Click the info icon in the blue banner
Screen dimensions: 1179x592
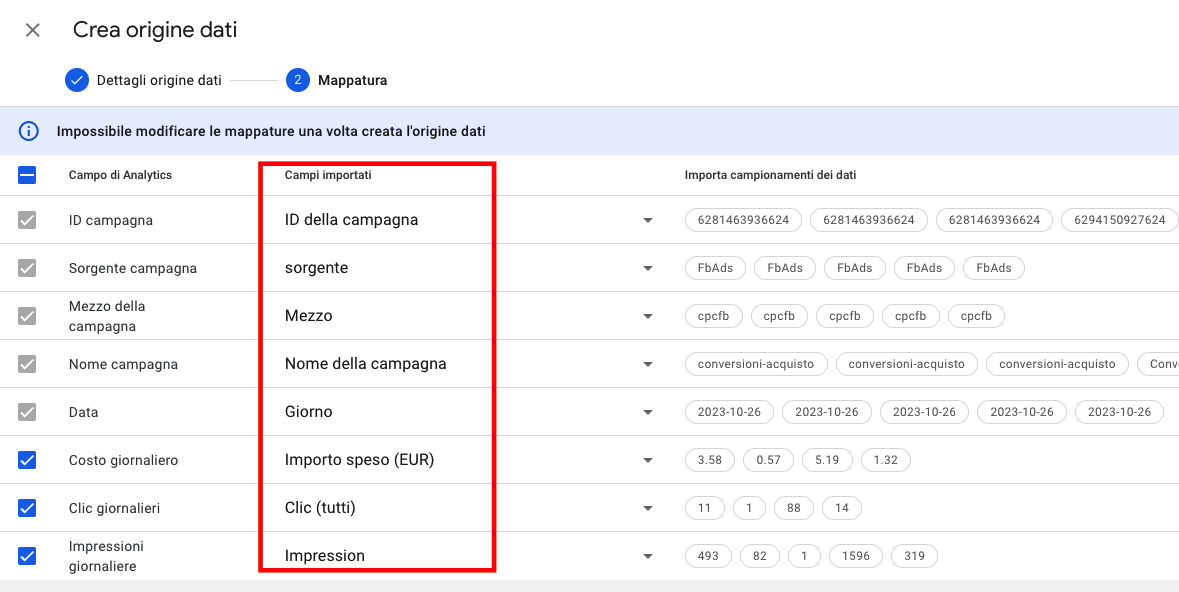click(x=29, y=132)
